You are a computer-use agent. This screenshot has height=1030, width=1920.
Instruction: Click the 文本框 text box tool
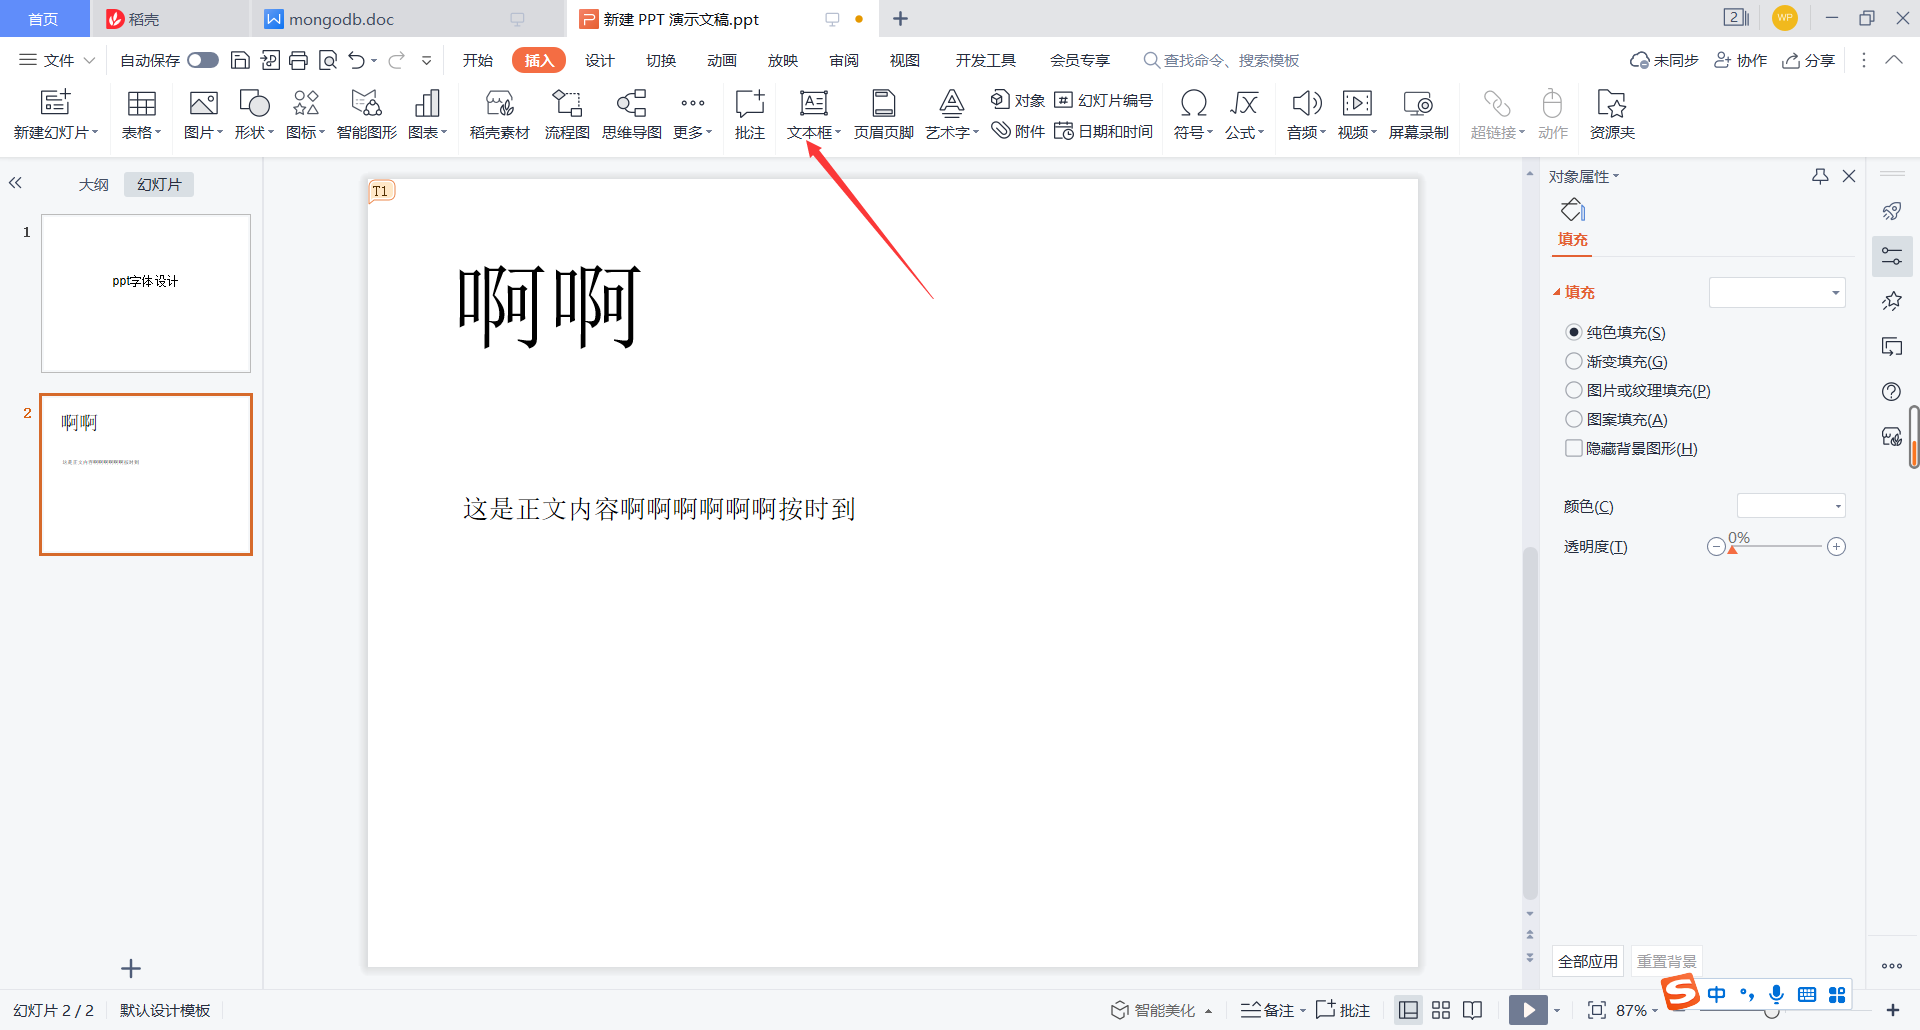[813, 114]
